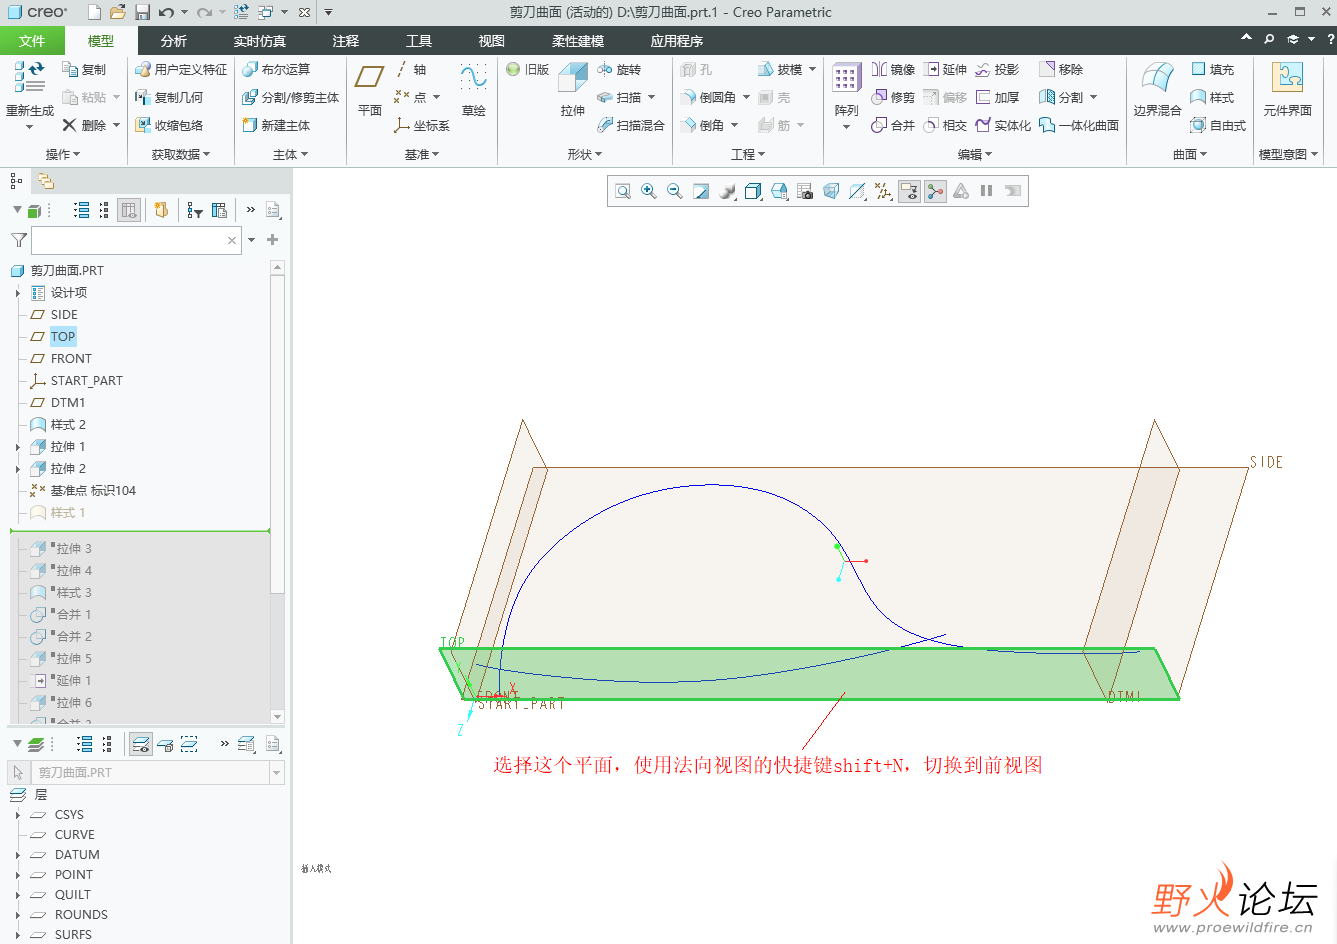Click the 填充 (Fill) tool
This screenshot has height=944, width=1337.
[1212, 69]
